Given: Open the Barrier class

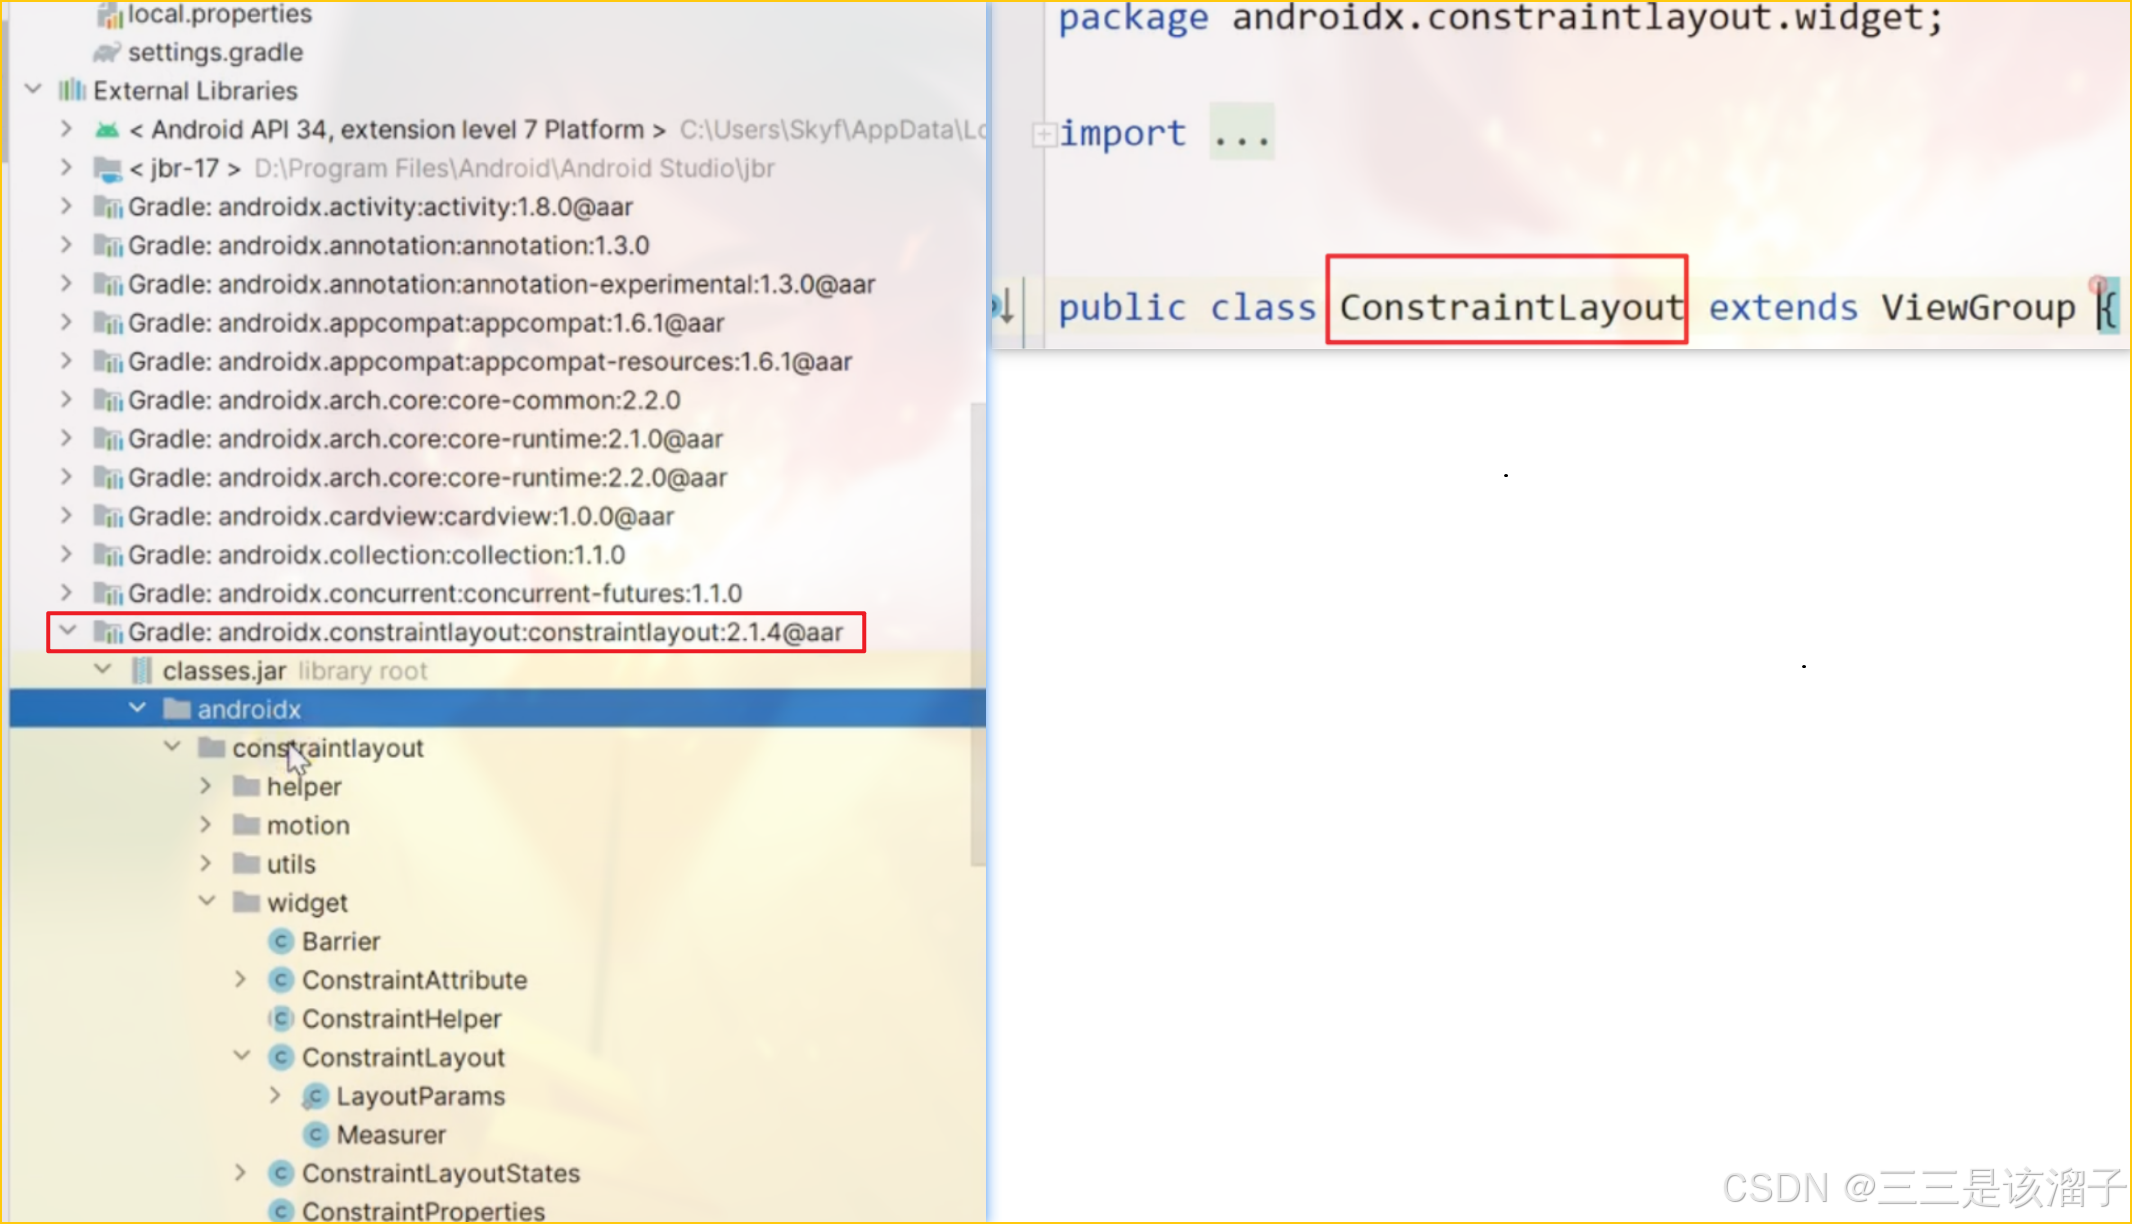Looking at the screenshot, I should (341, 941).
